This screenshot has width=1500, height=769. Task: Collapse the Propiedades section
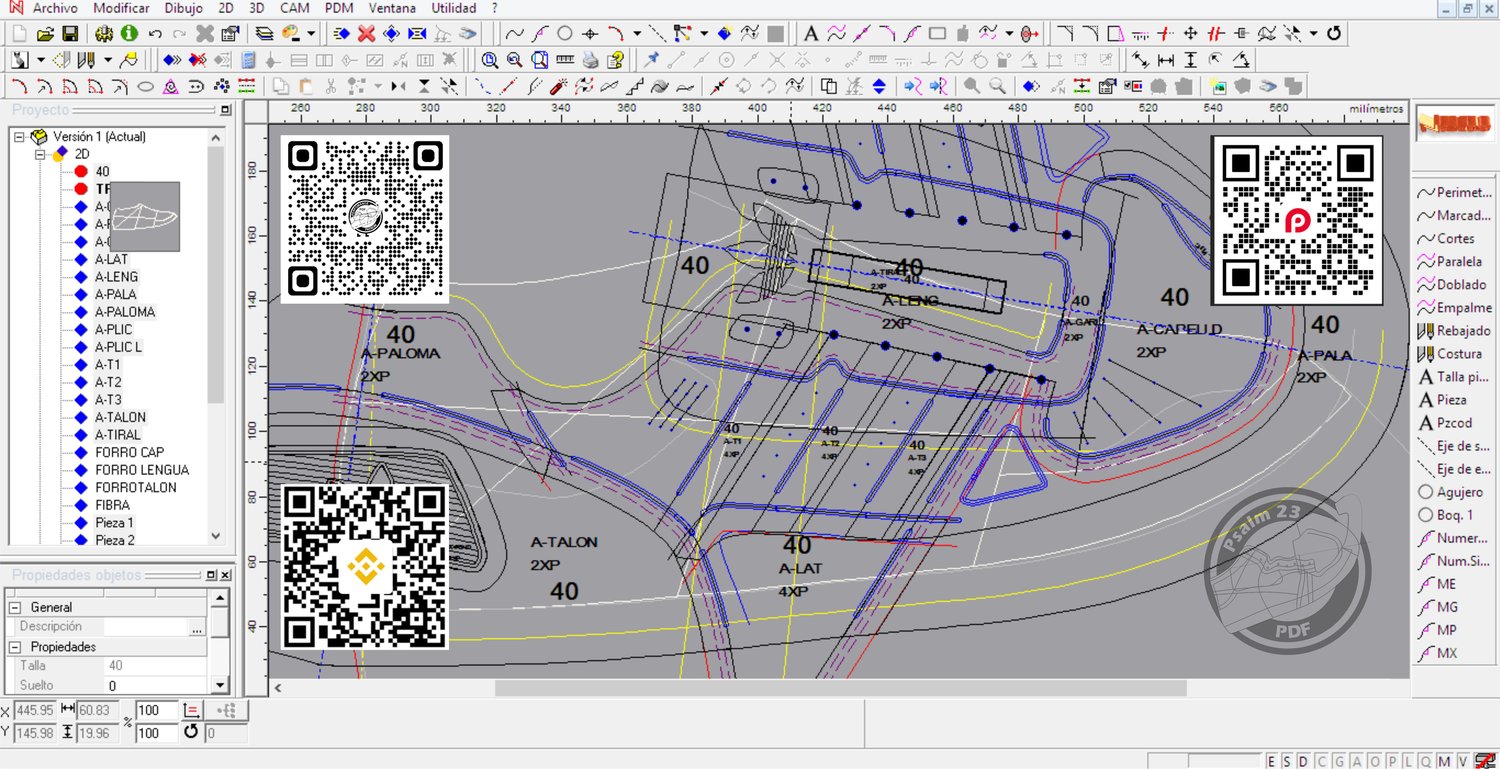[15, 647]
